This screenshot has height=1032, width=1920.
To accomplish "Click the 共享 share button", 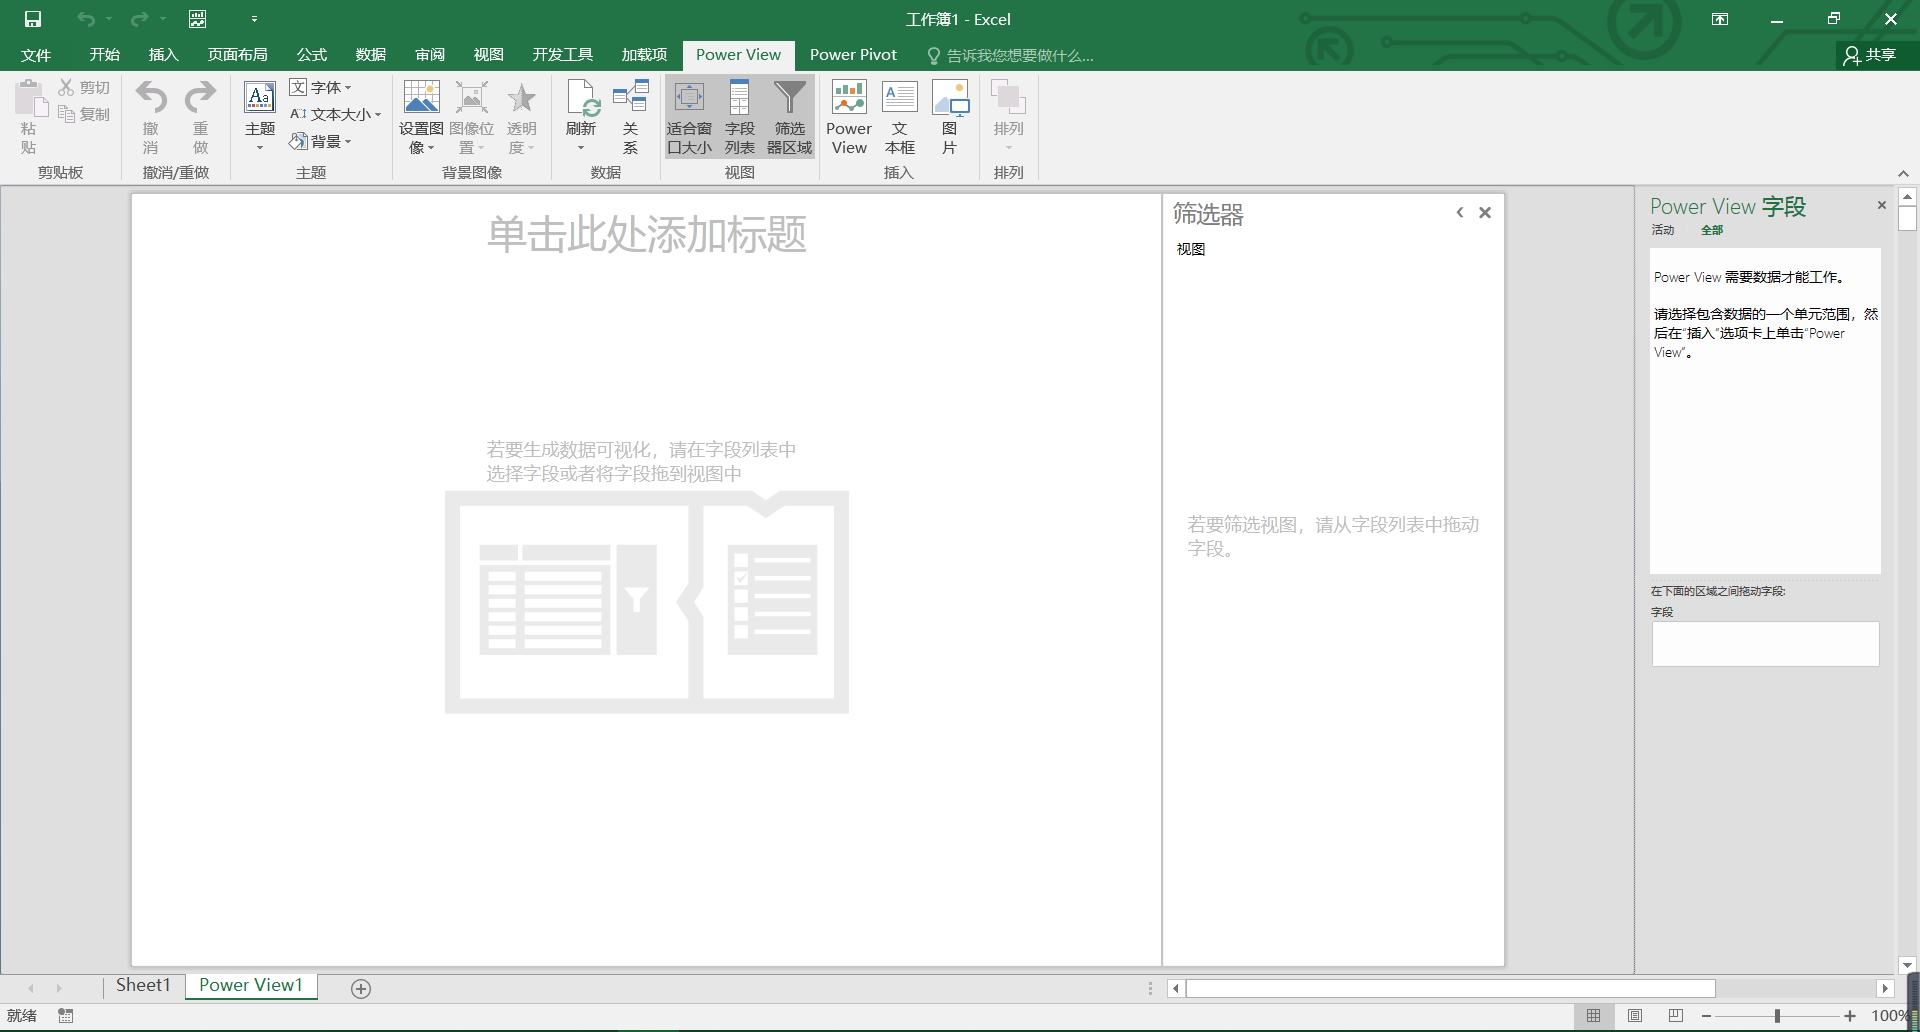I will [x=1870, y=55].
